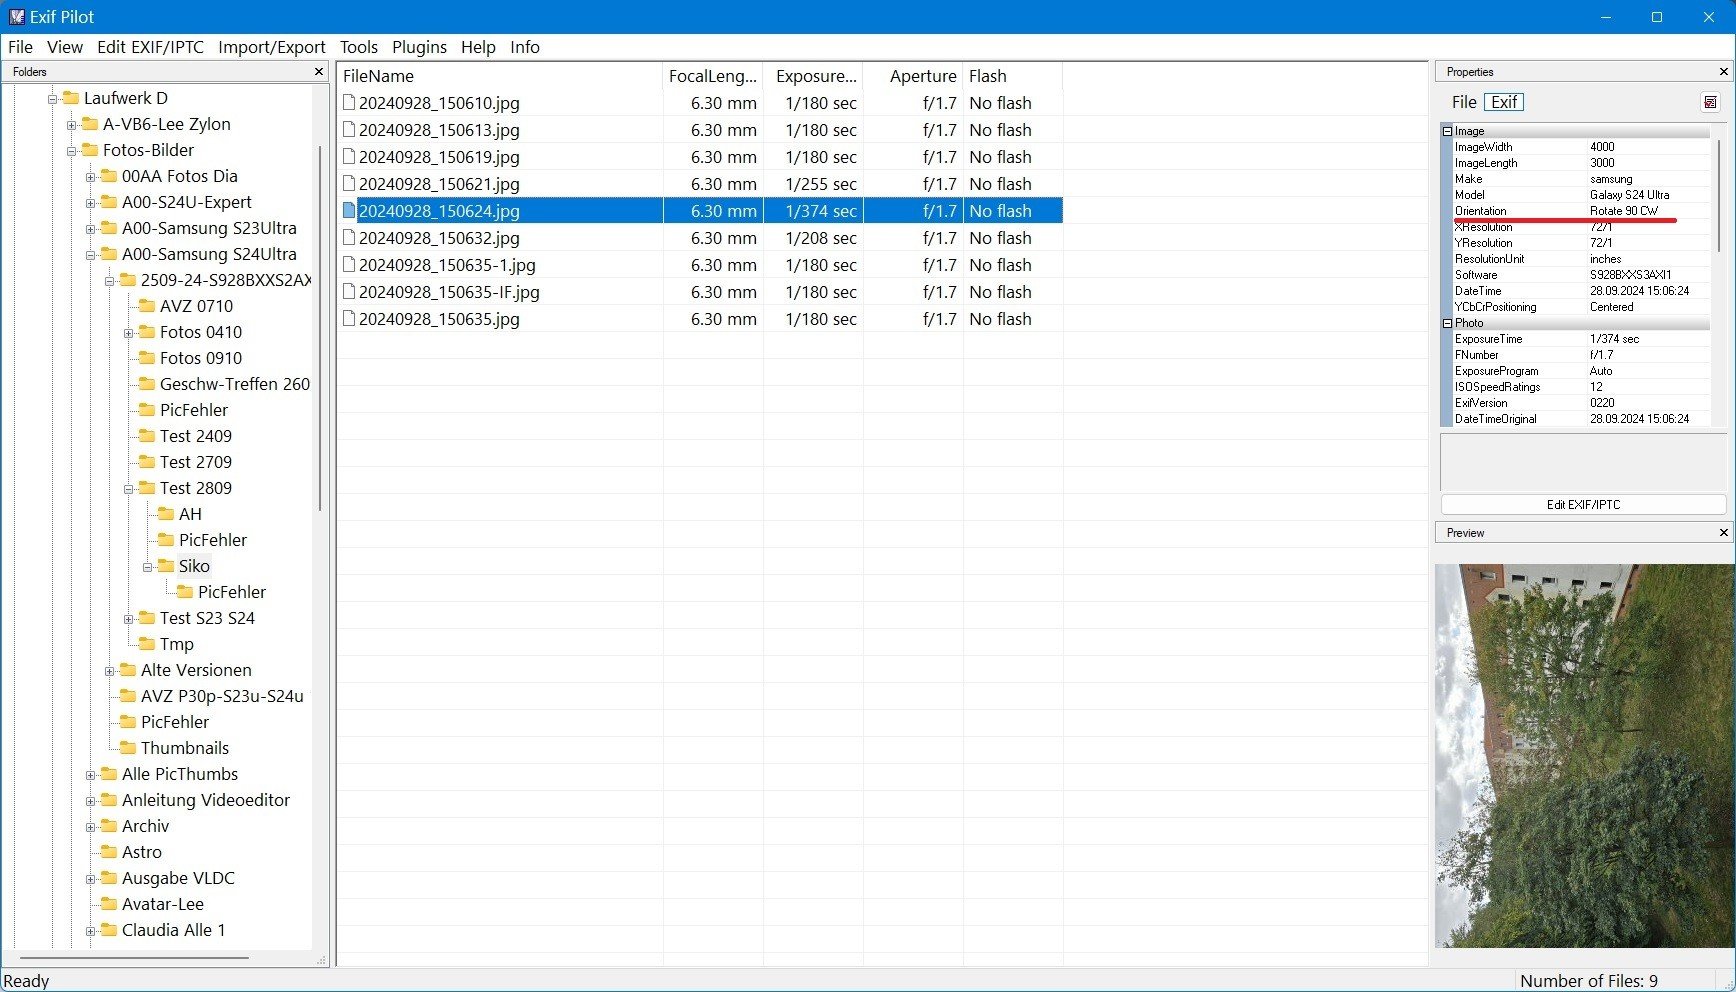Image resolution: width=1736 pixels, height=992 pixels.
Task: Sort the list by the Aperture column header
Action: pos(922,76)
